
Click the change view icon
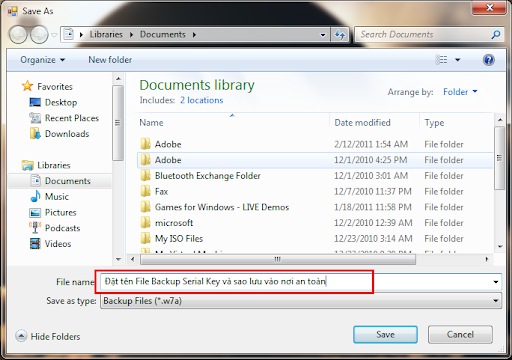coord(442,60)
